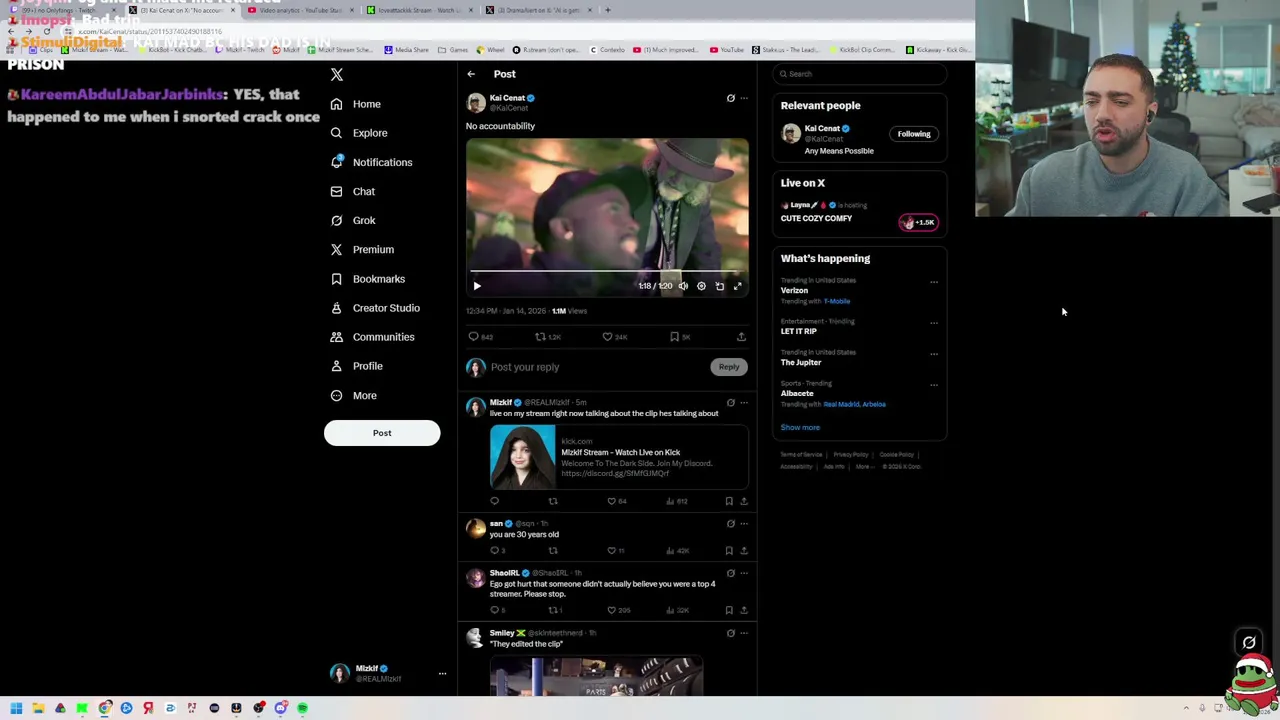Open the Windows Start menu
Viewport: 1280px width, 720px height.
click(x=16, y=708)
